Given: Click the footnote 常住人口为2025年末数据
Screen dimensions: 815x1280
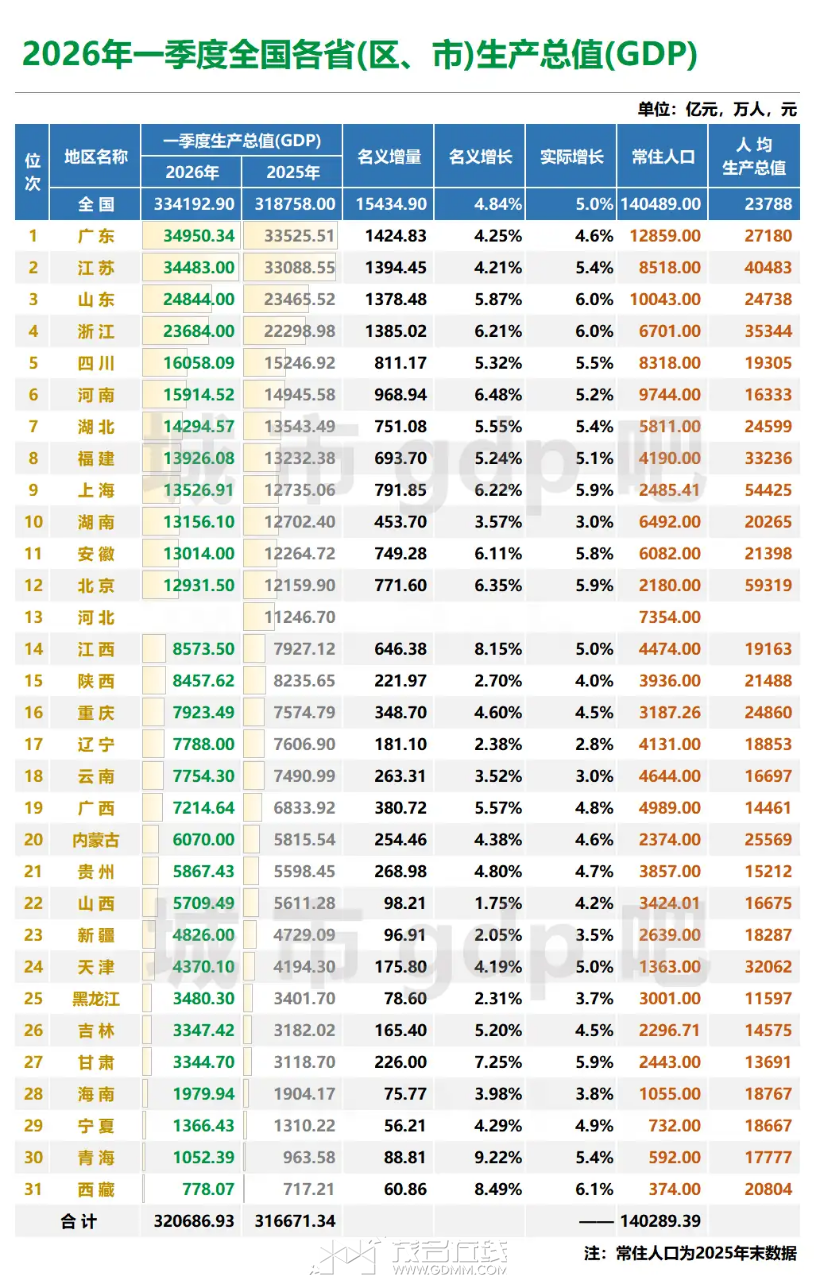Looking at the screenshot, I should point(690,1252).
